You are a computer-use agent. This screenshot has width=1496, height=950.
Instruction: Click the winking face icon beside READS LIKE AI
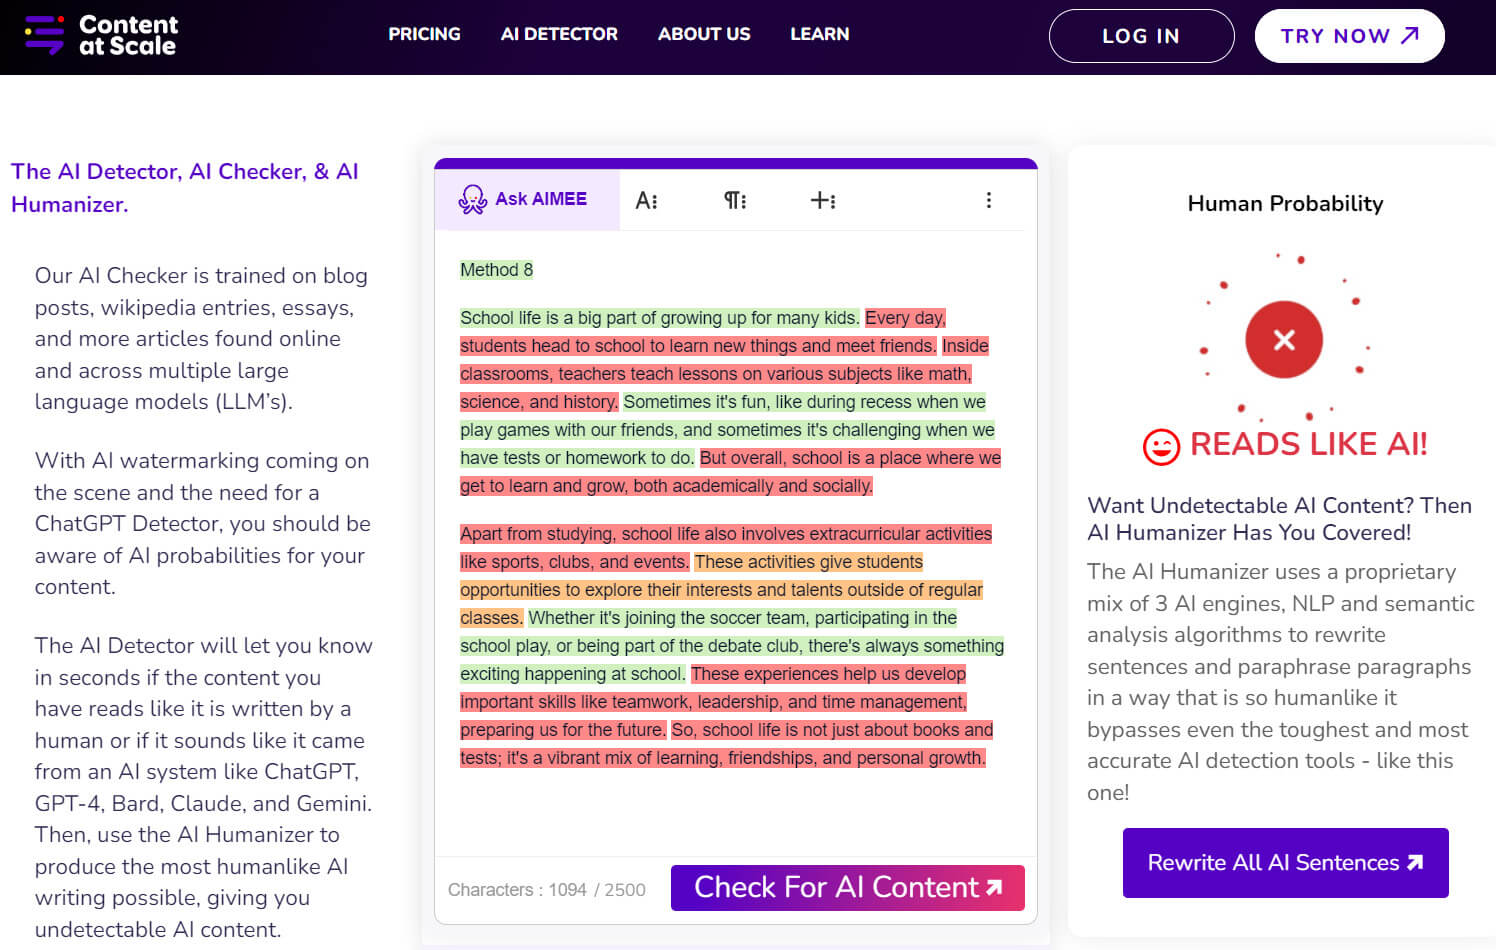[x=1161, y=446]
